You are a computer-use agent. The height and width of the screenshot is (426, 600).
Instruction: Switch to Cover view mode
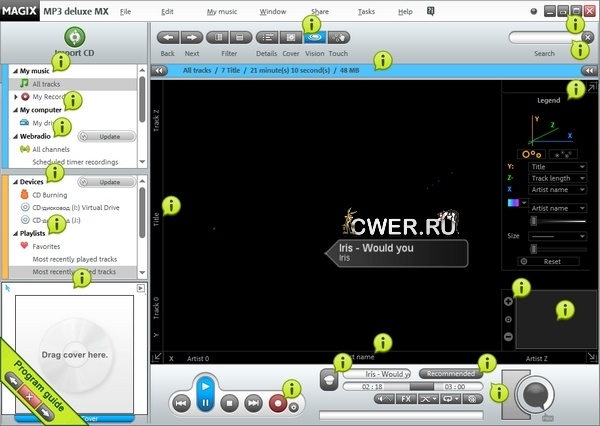coord(291,37)
